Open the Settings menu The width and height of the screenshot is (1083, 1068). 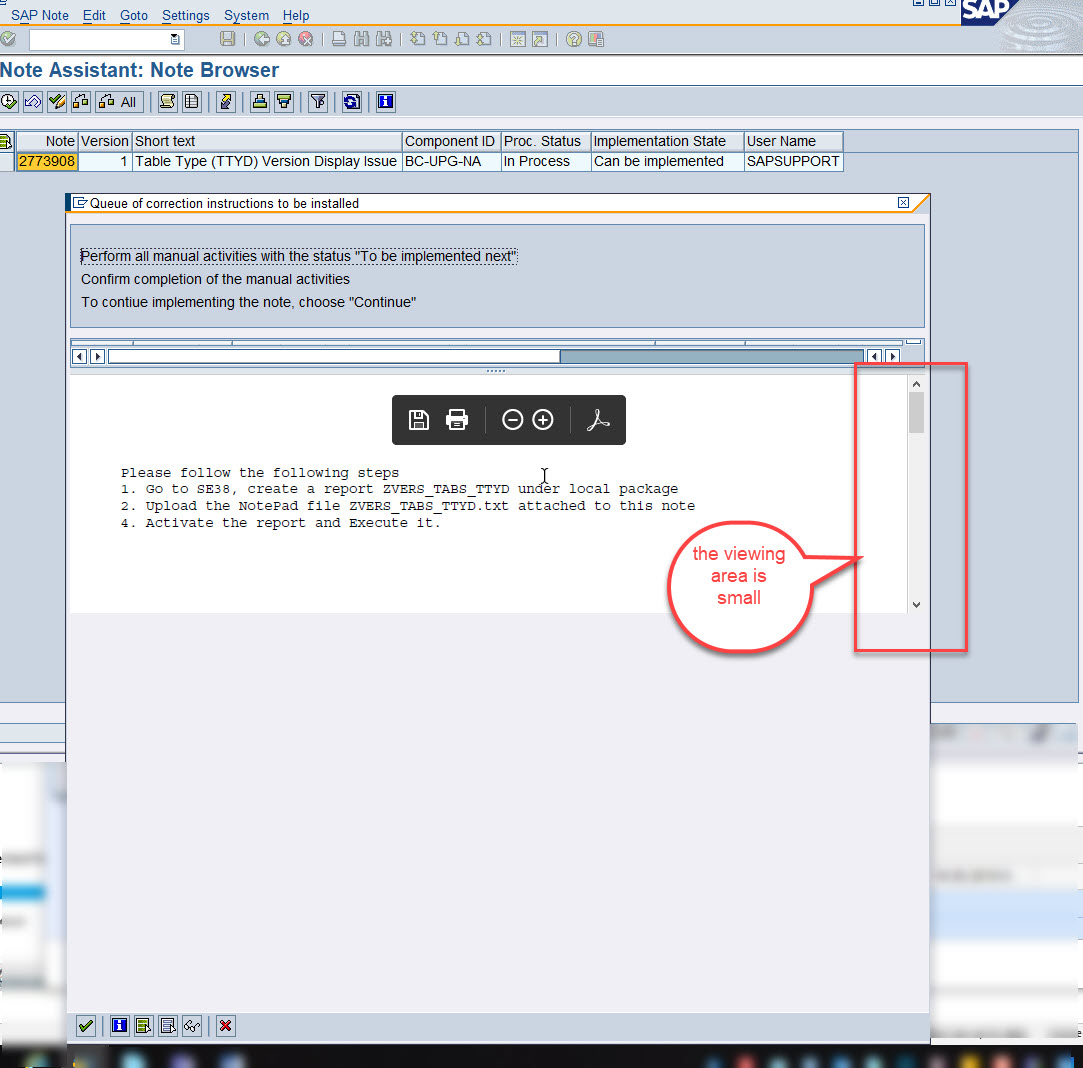pos(185,15)
